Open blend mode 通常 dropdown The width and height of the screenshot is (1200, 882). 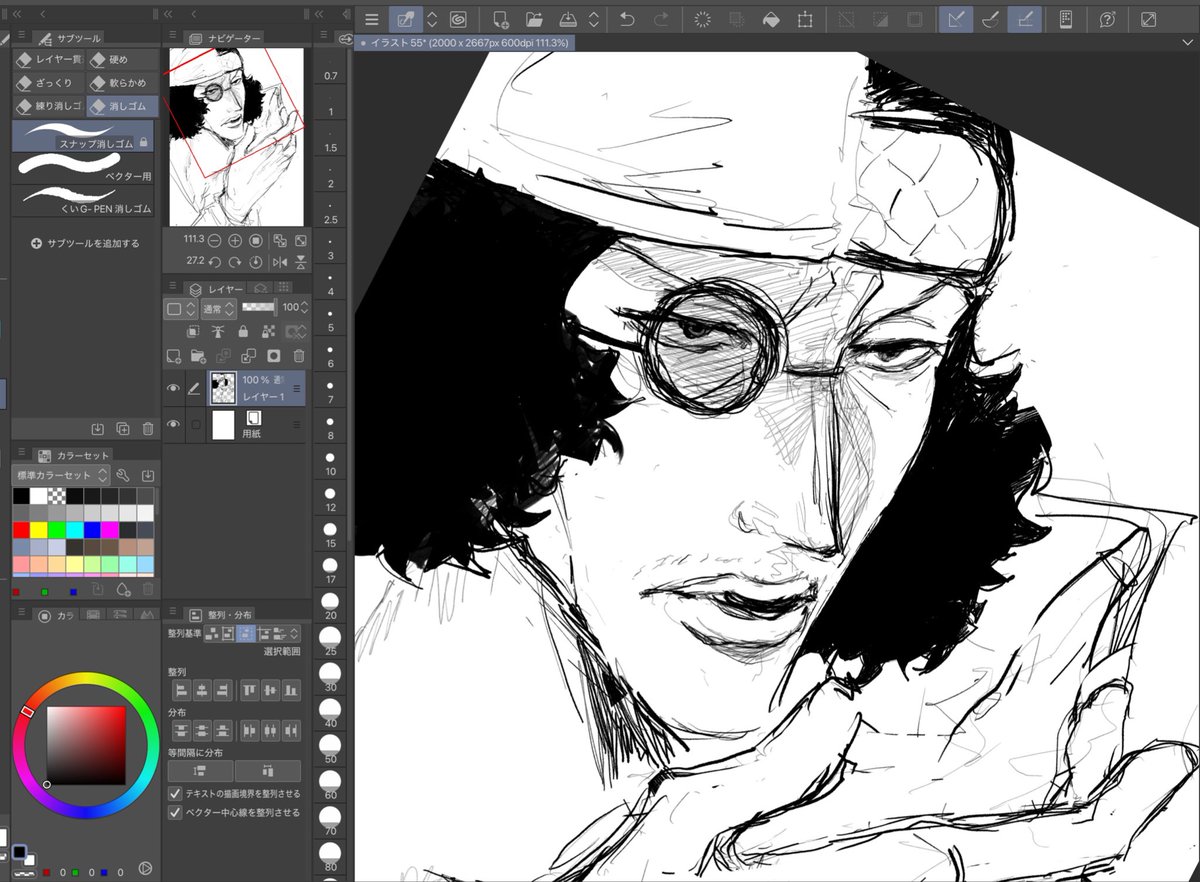pyautogui.click(x=218, y=308)
